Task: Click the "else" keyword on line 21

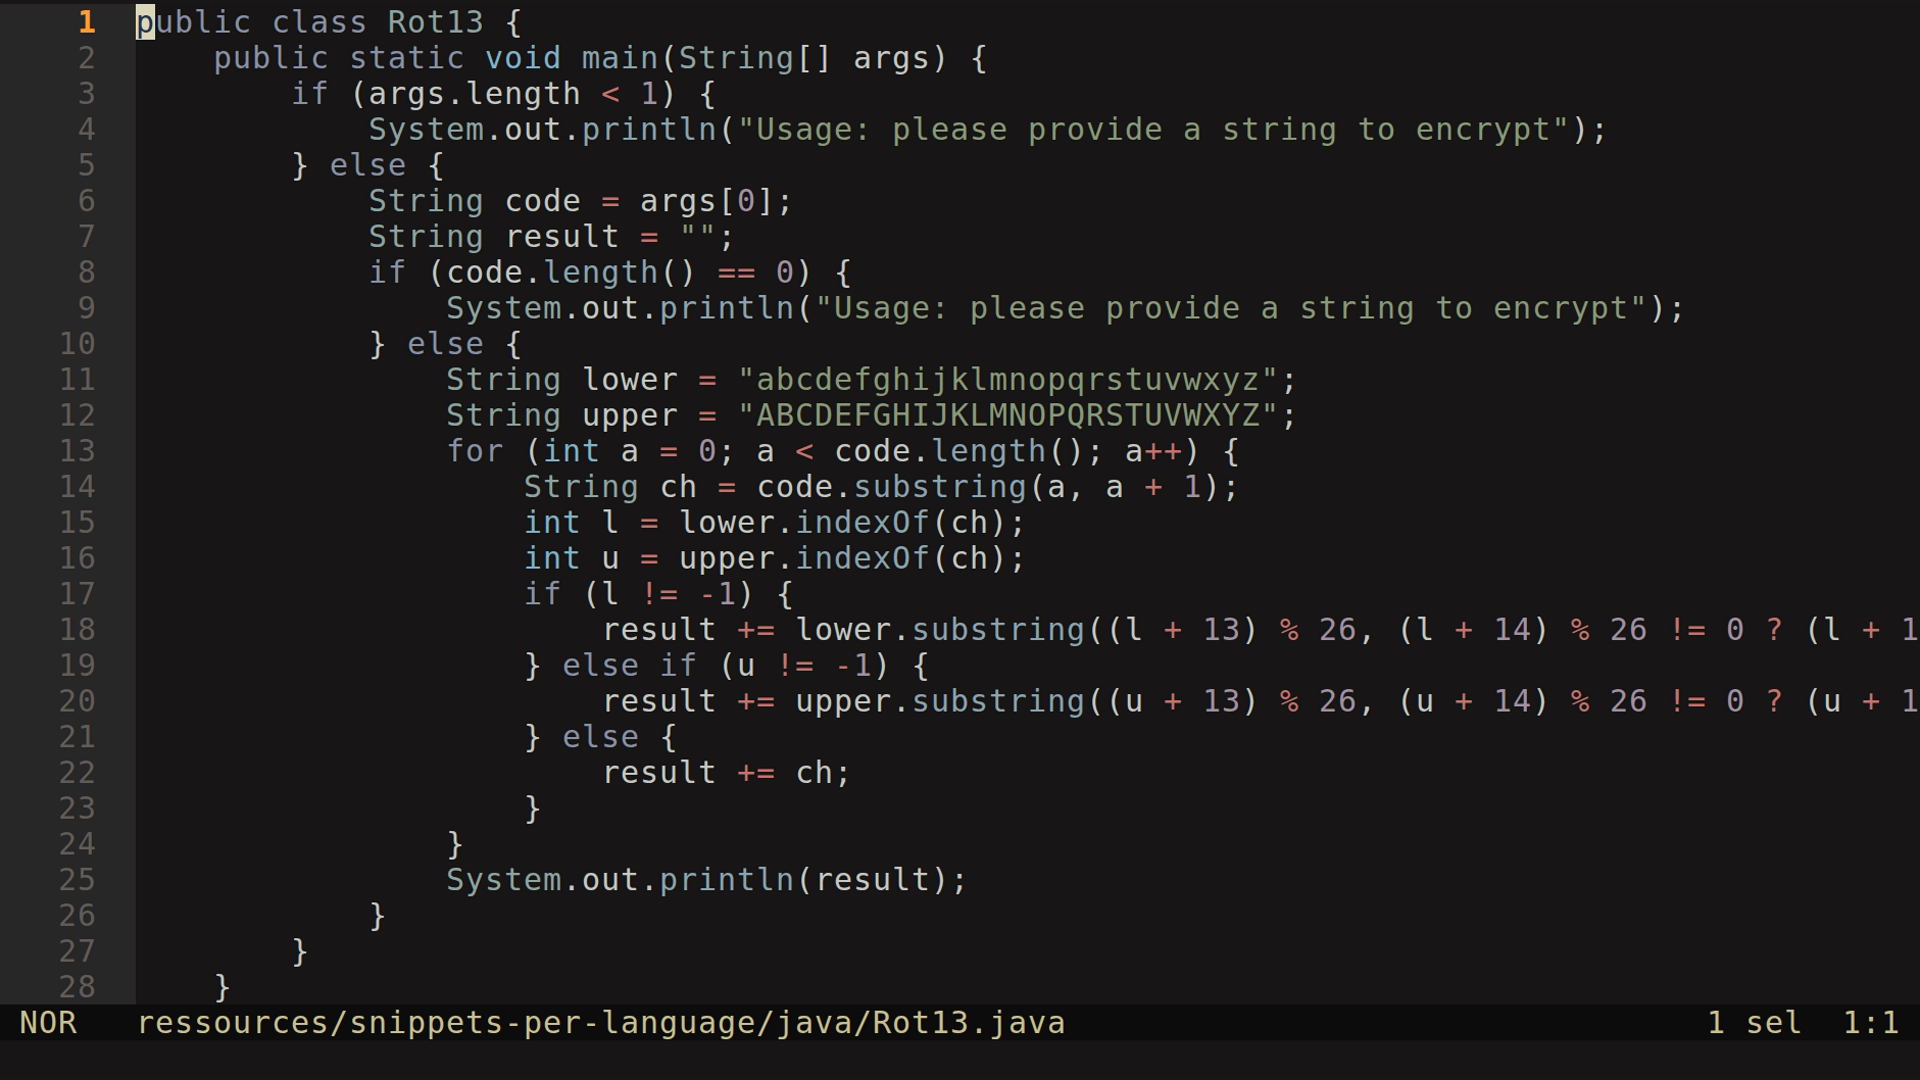Action: pos(601,736)
